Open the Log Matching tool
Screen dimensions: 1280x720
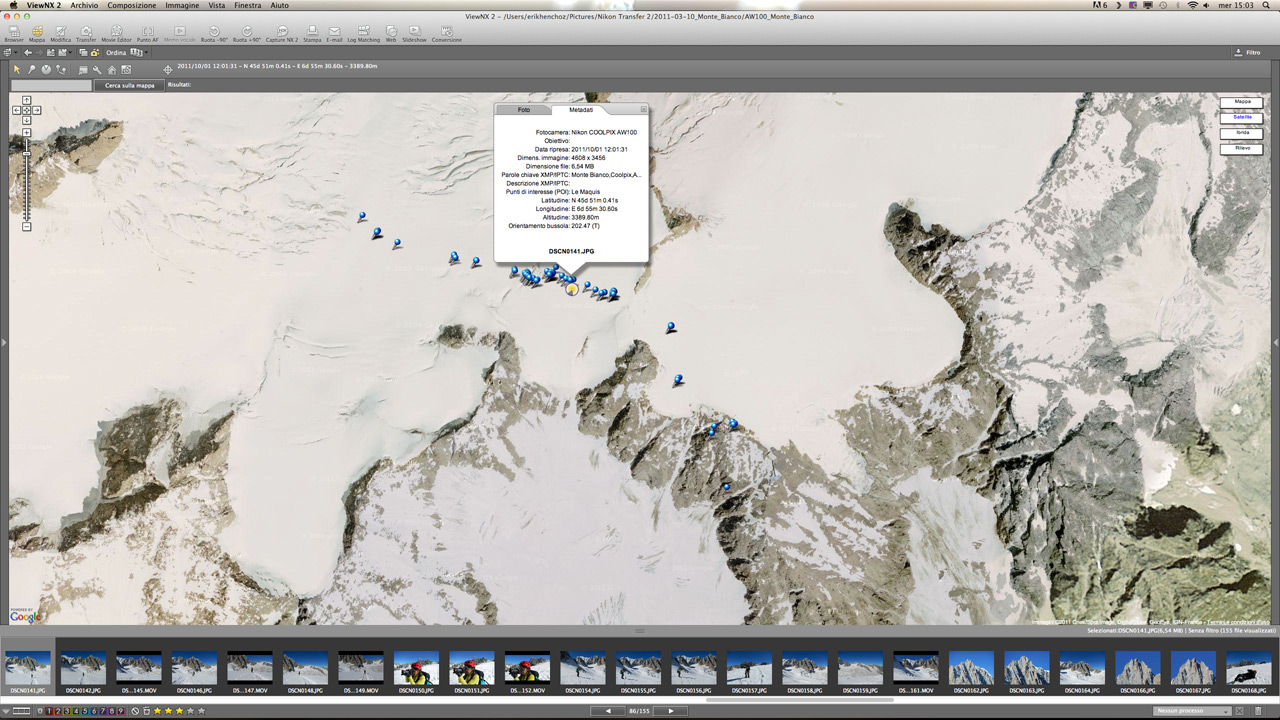coord(363,34)
